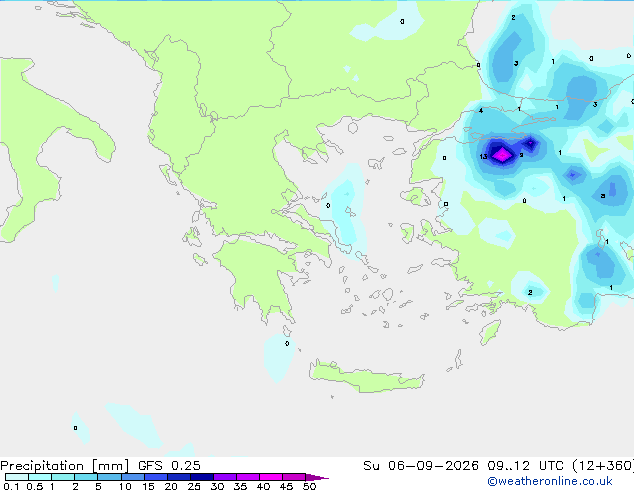Click the 'Precipitation [mm]' title text
Viewport: 634px width, 490px height.
64,466
